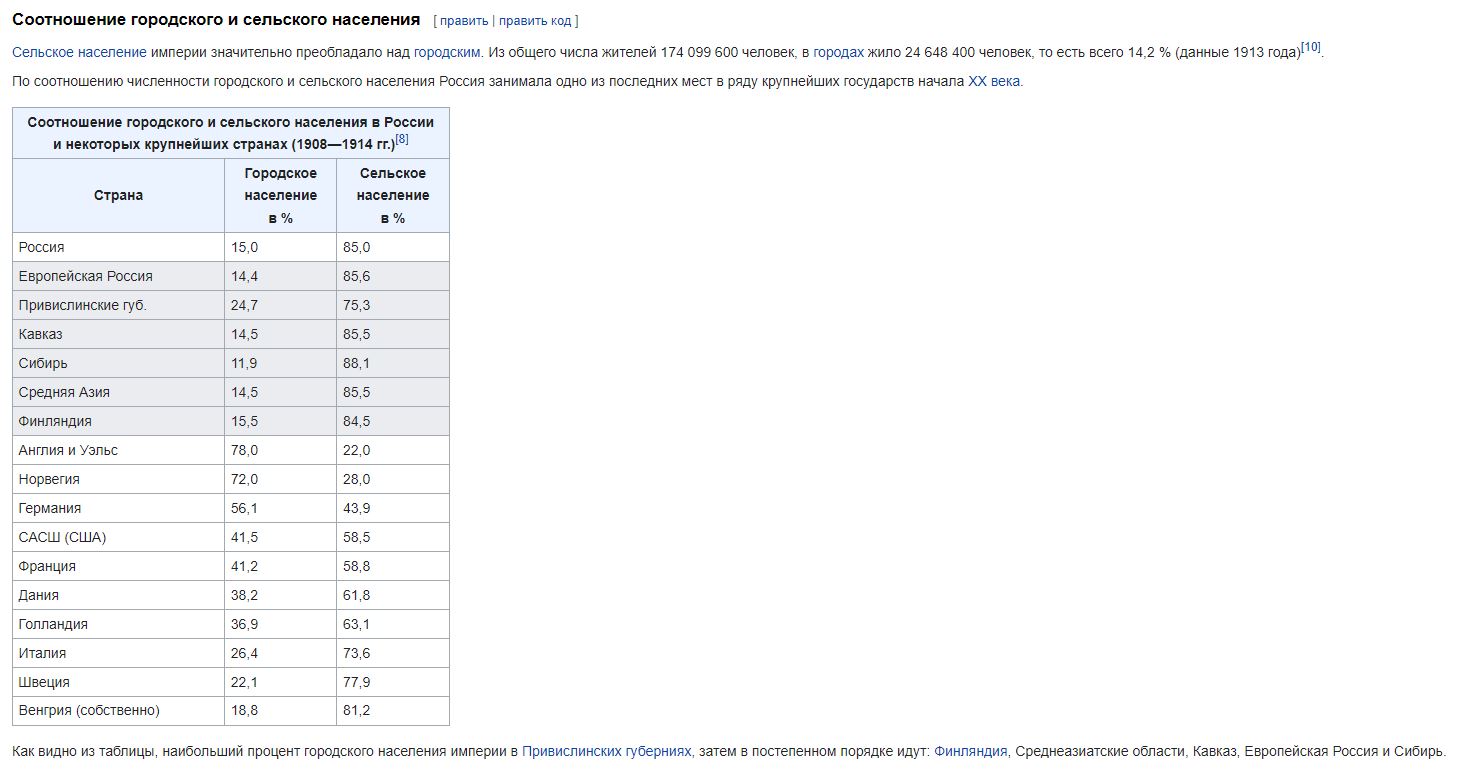Select the rural value 58,8 for Франция

356,566
